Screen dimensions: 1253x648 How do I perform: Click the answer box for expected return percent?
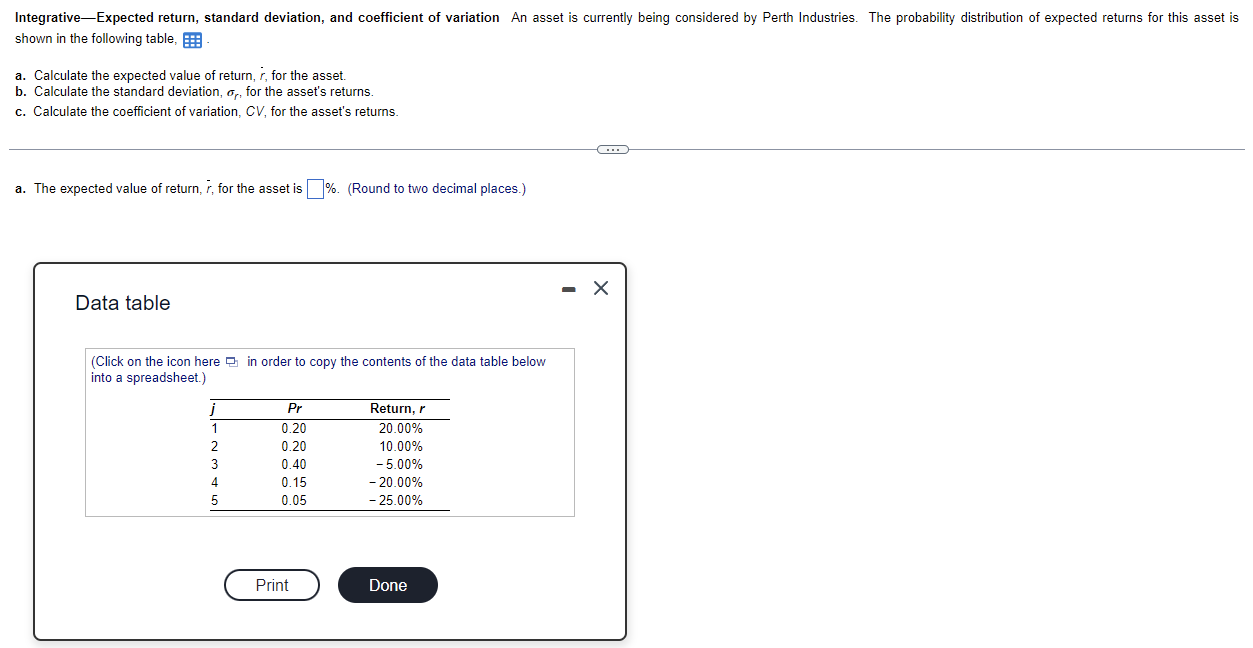pos(314,188)
